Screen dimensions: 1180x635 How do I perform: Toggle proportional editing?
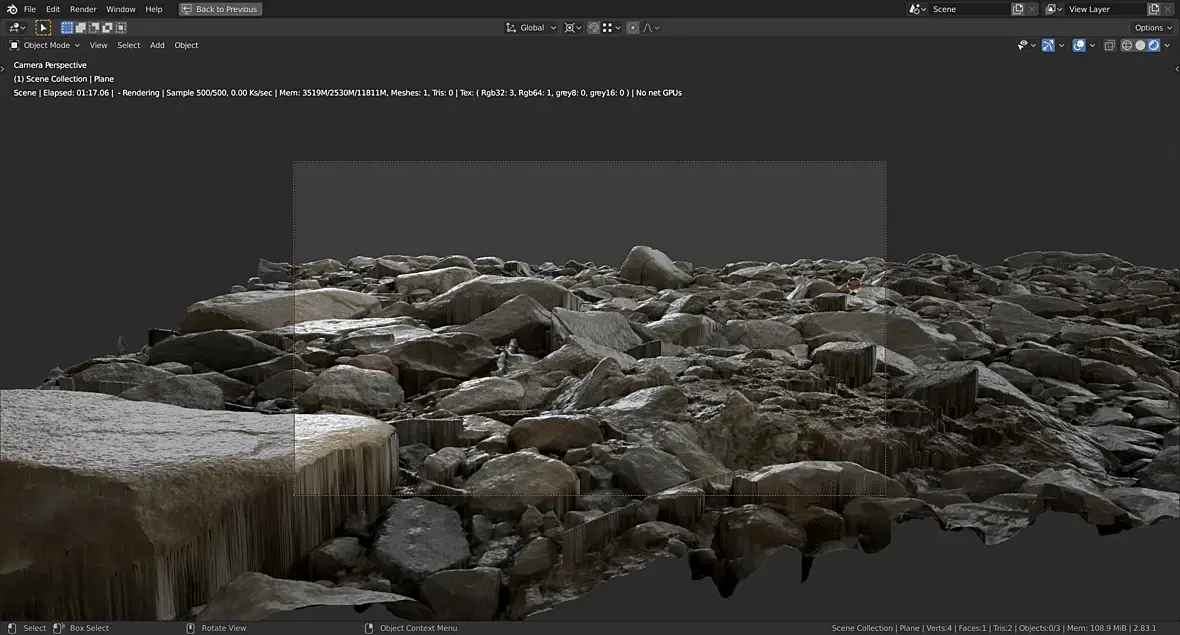(633, 28)
